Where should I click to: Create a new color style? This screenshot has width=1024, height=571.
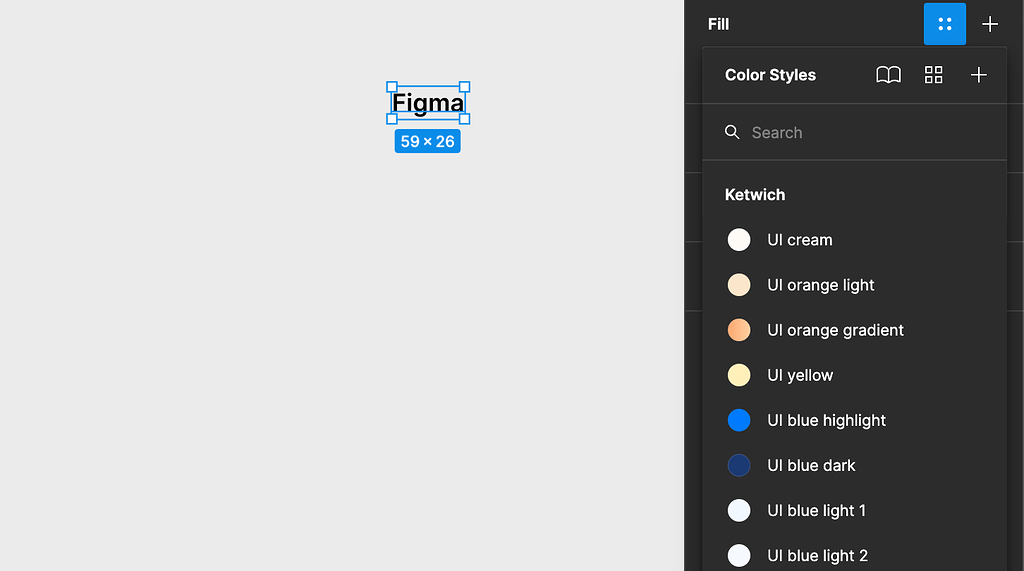tap(979, 75)
